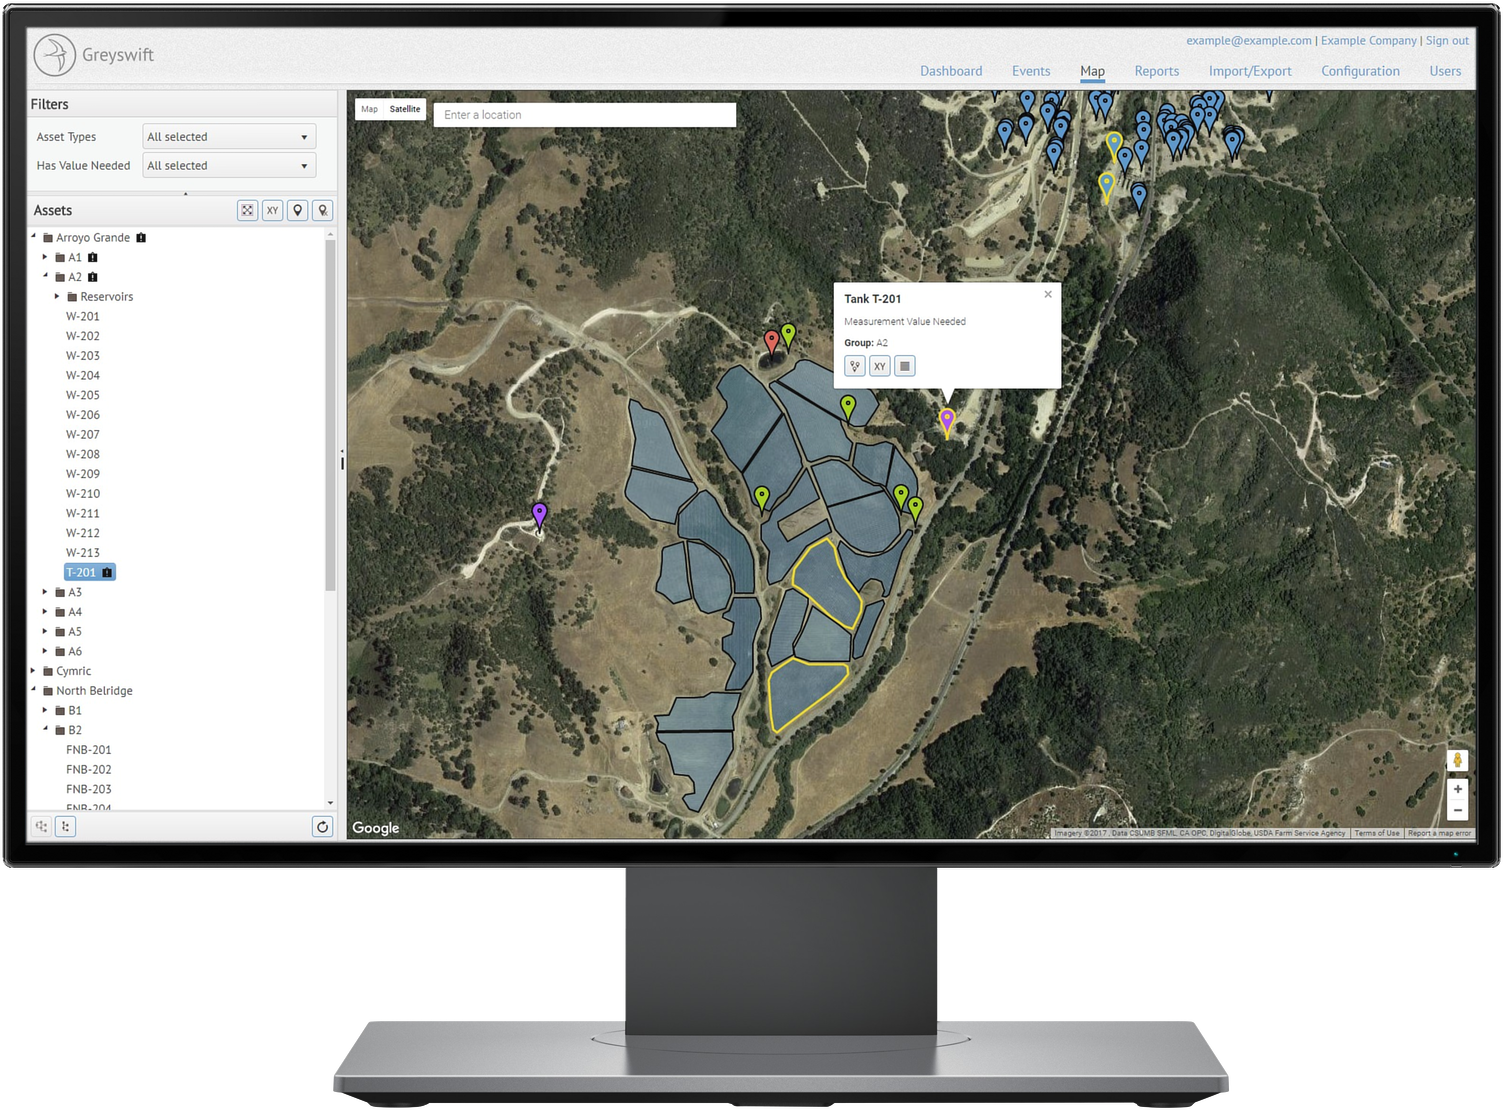Viewport: 1504px width, 1110px height.
Task: Click the alert clipboard icon next to A2
Action: (93, 277)
